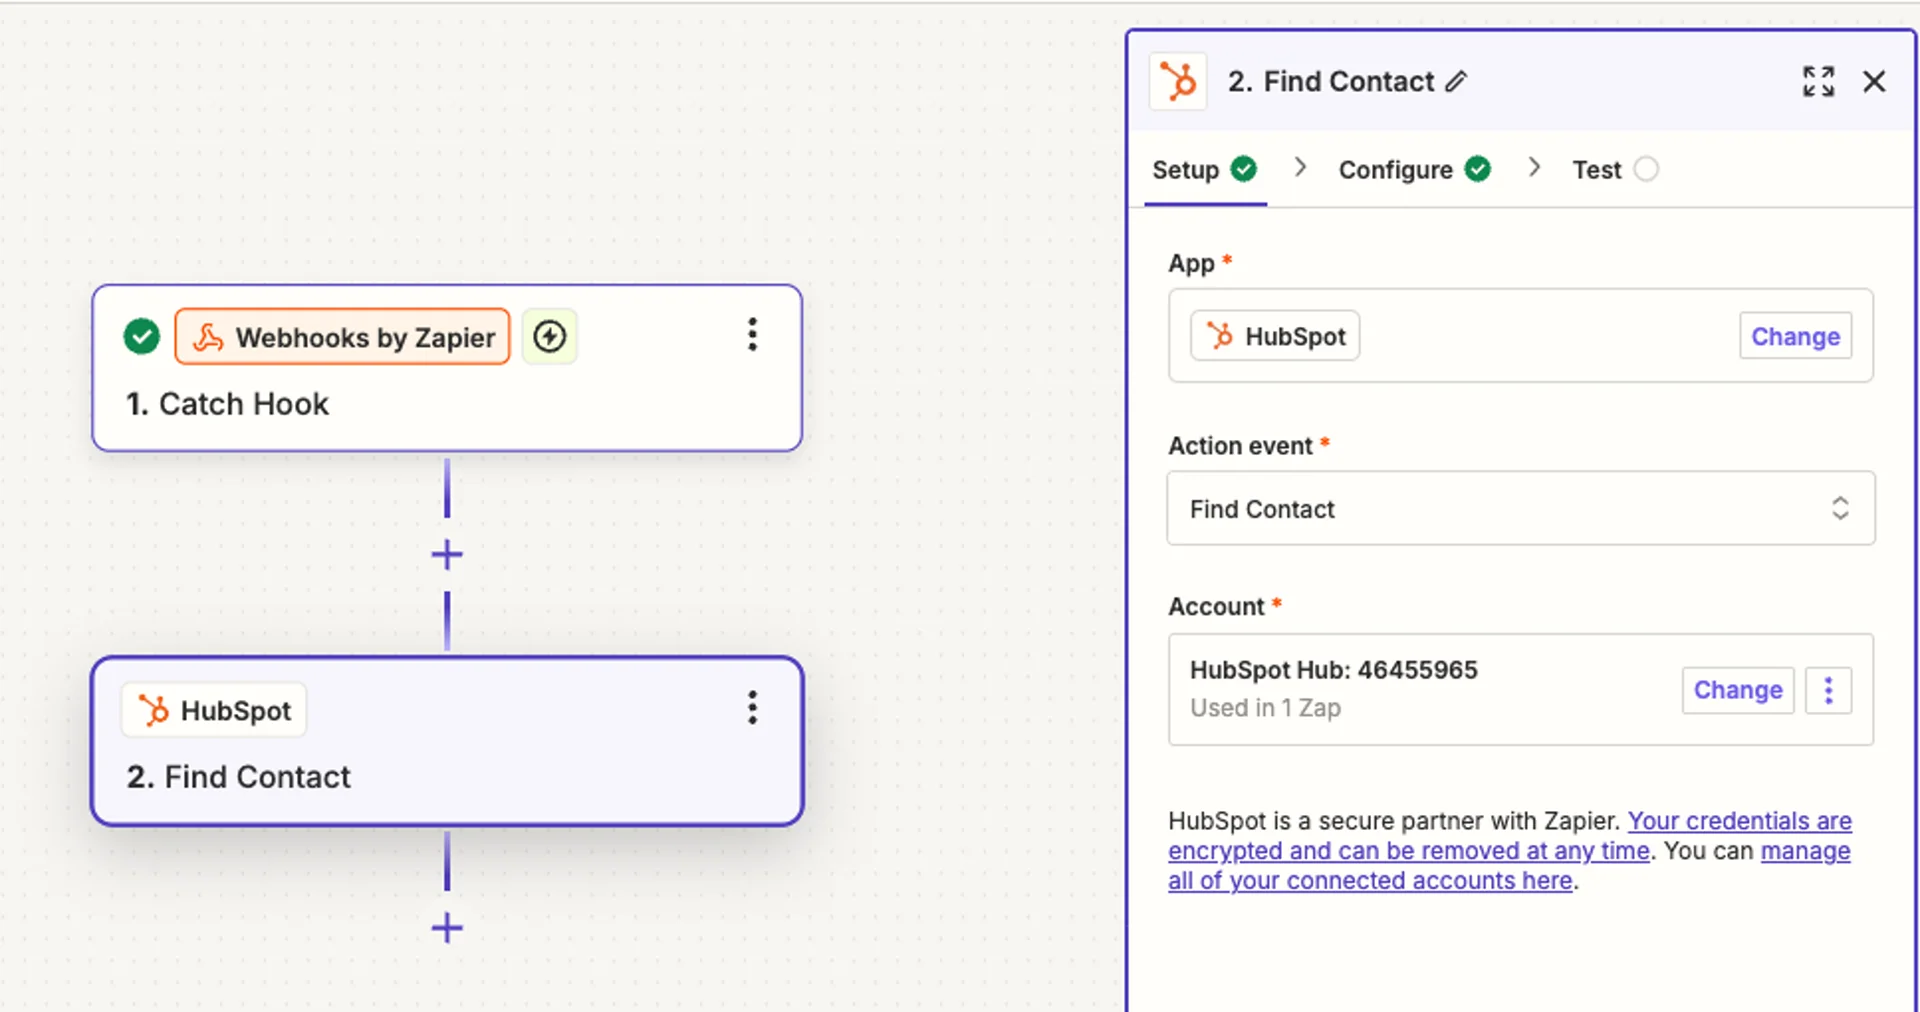The image size is (1920, 1012).
Task: Click the chevron between Setup and Configure
Action: click(x=1299, y=168)
